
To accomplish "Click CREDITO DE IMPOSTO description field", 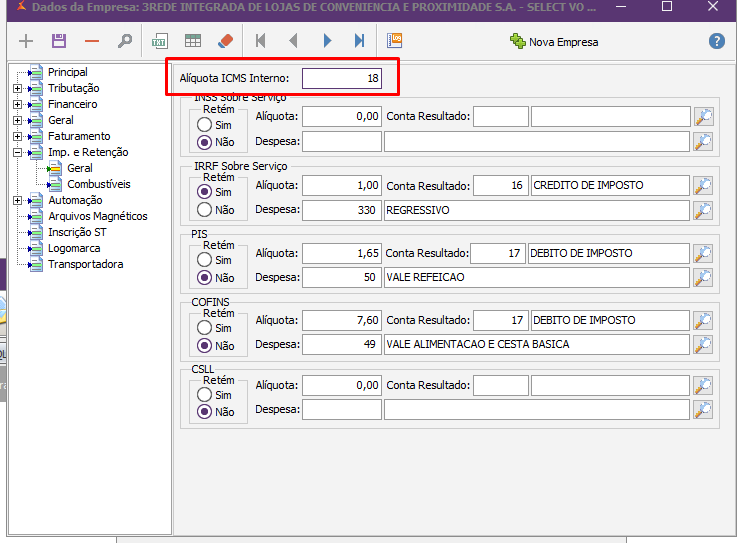I will pyautogui.click(x=610, y=185).
